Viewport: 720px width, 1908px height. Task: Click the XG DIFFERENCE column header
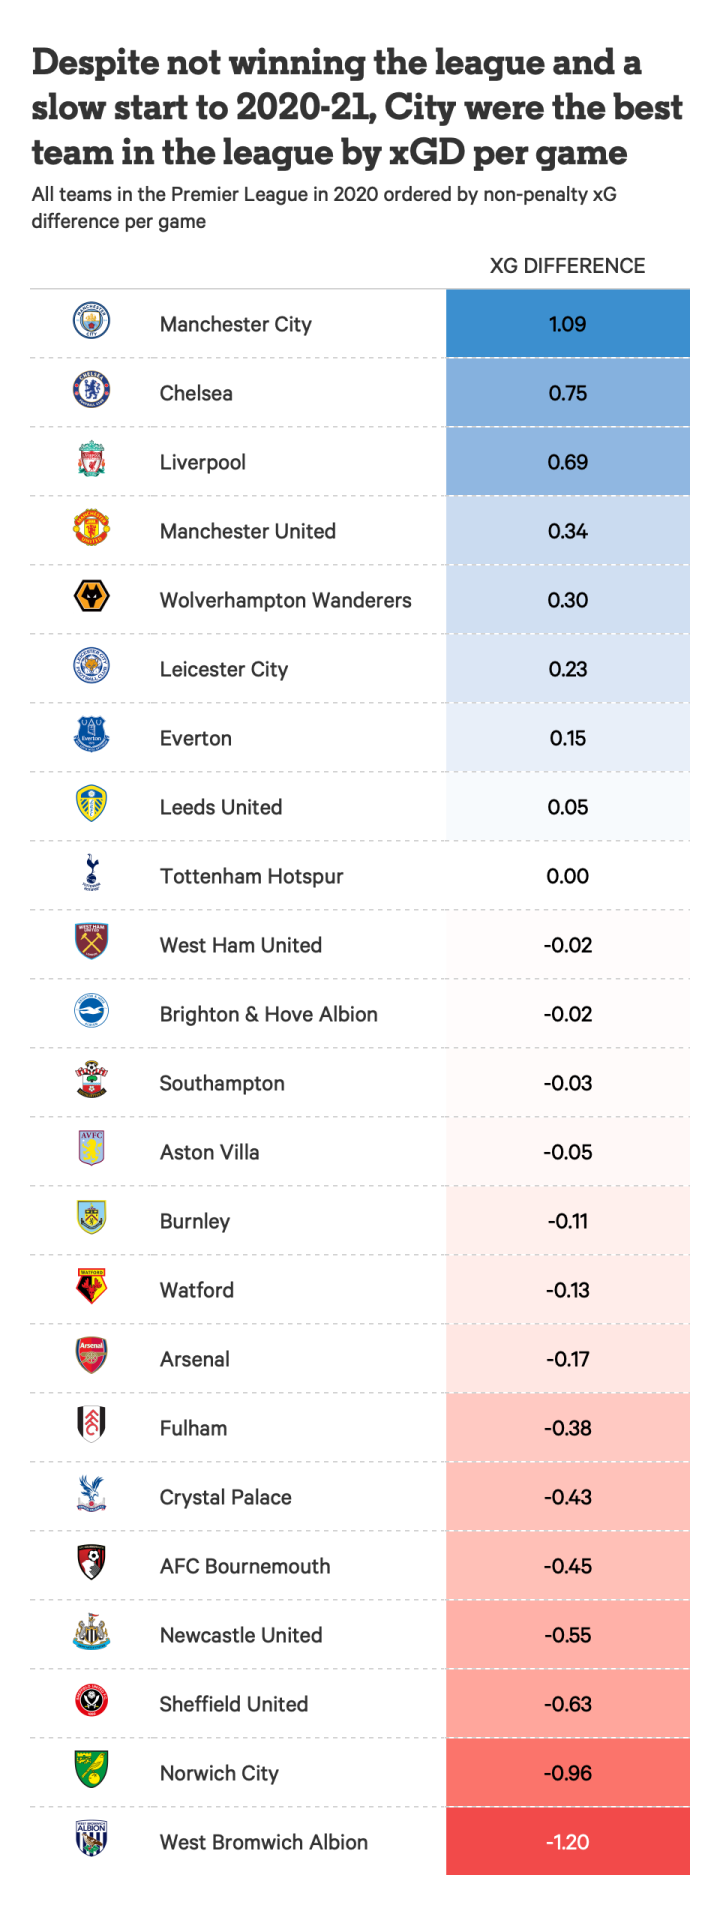click(x=567, y=266)
